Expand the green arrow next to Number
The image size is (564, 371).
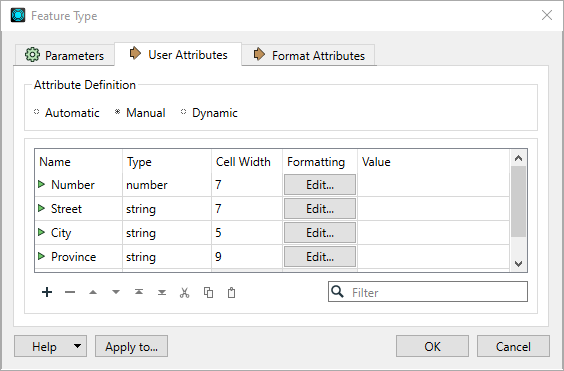point(41,184)
